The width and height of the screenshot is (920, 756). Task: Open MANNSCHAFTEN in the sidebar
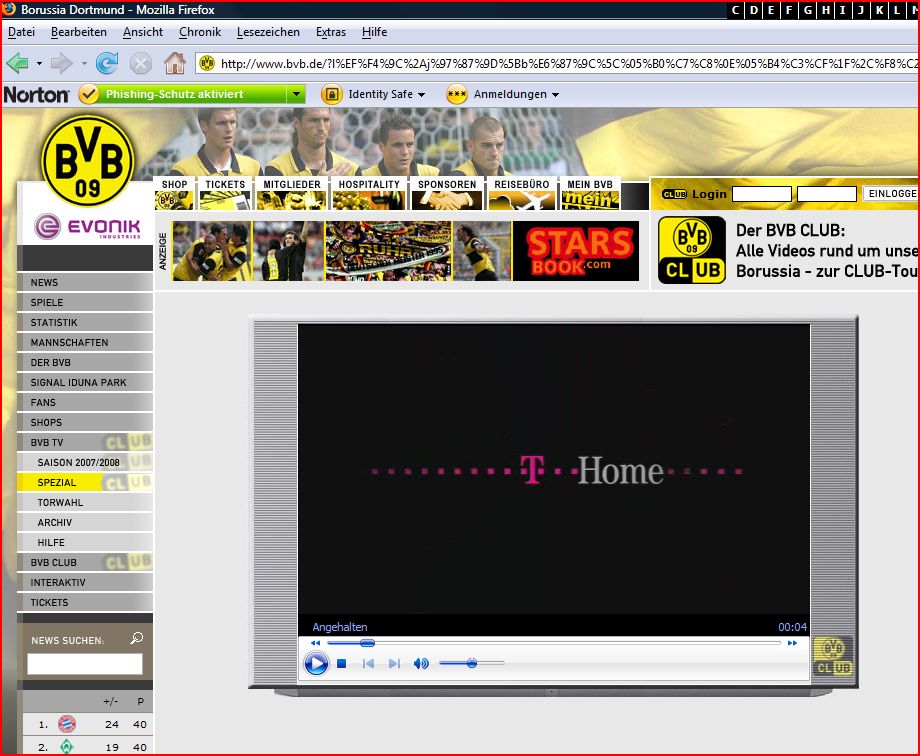coord(85,342)
